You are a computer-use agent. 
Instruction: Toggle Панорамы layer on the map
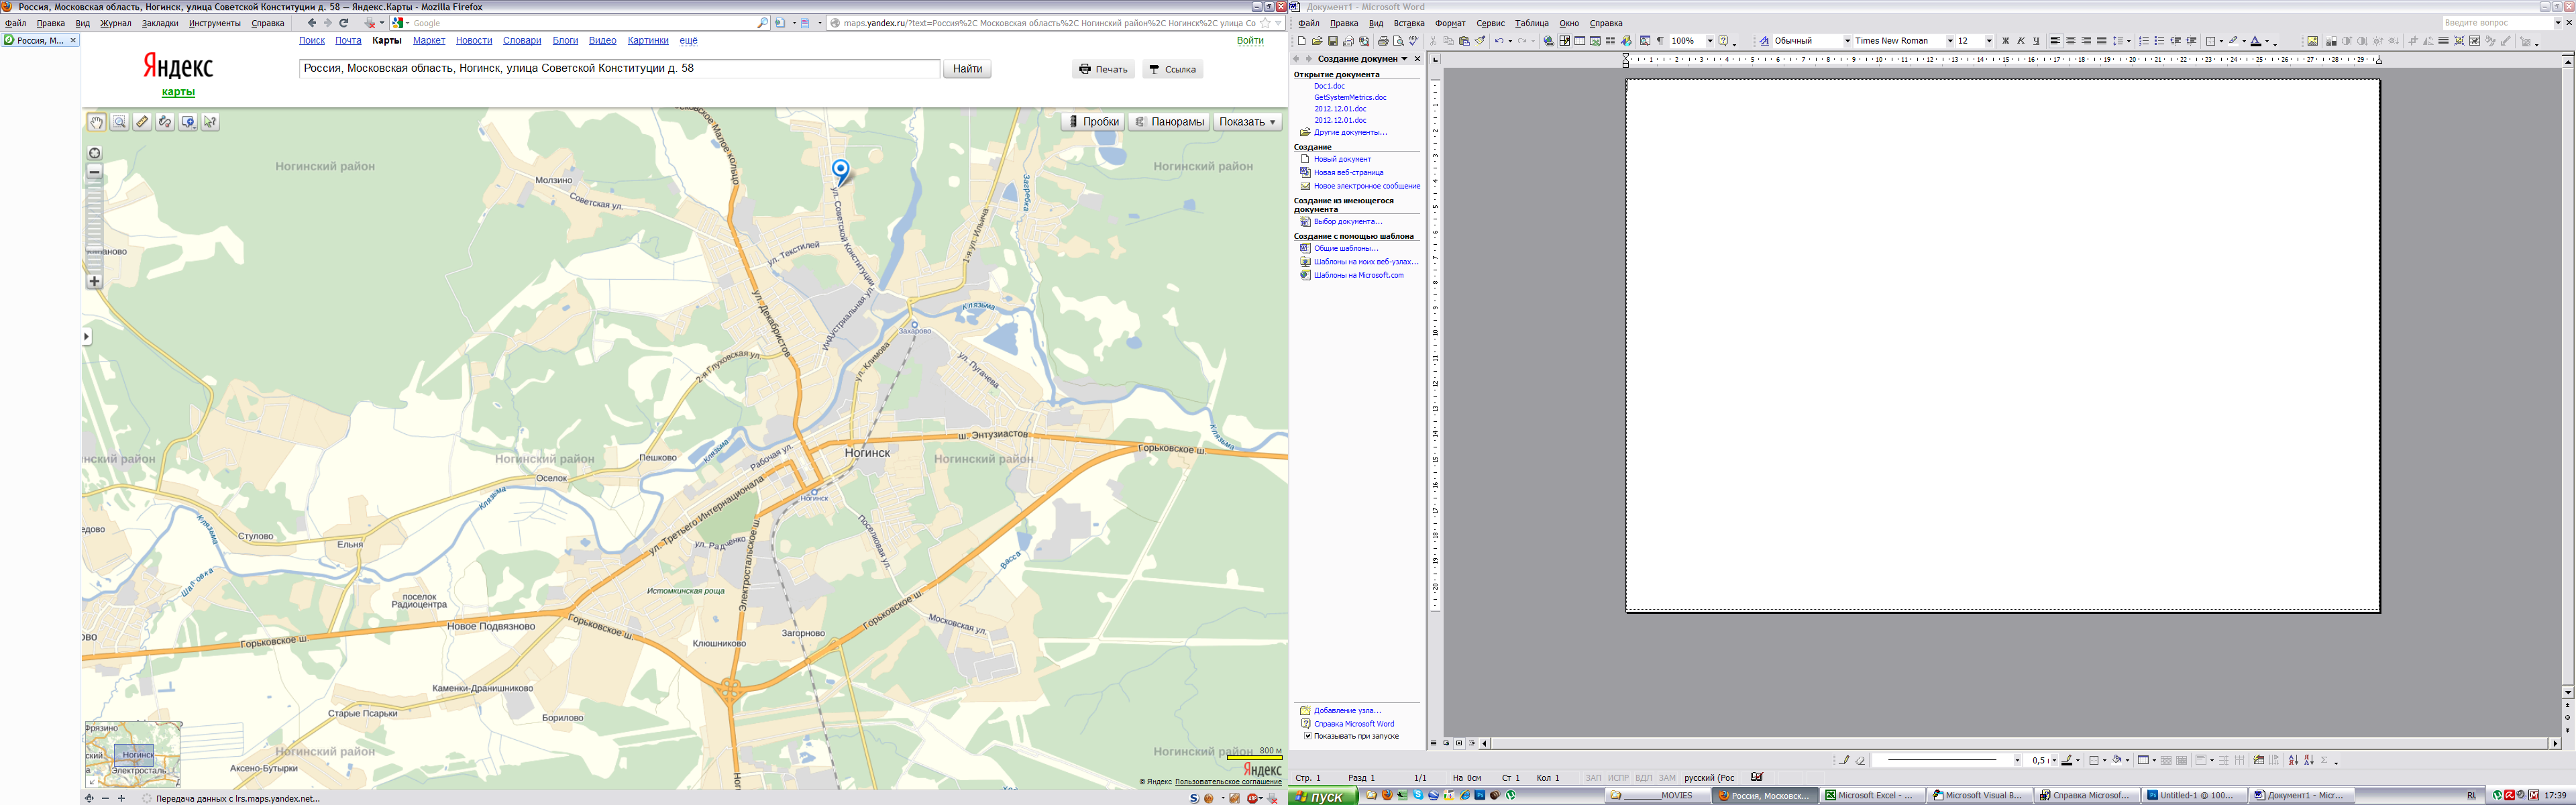click(x=1169, y=122)
